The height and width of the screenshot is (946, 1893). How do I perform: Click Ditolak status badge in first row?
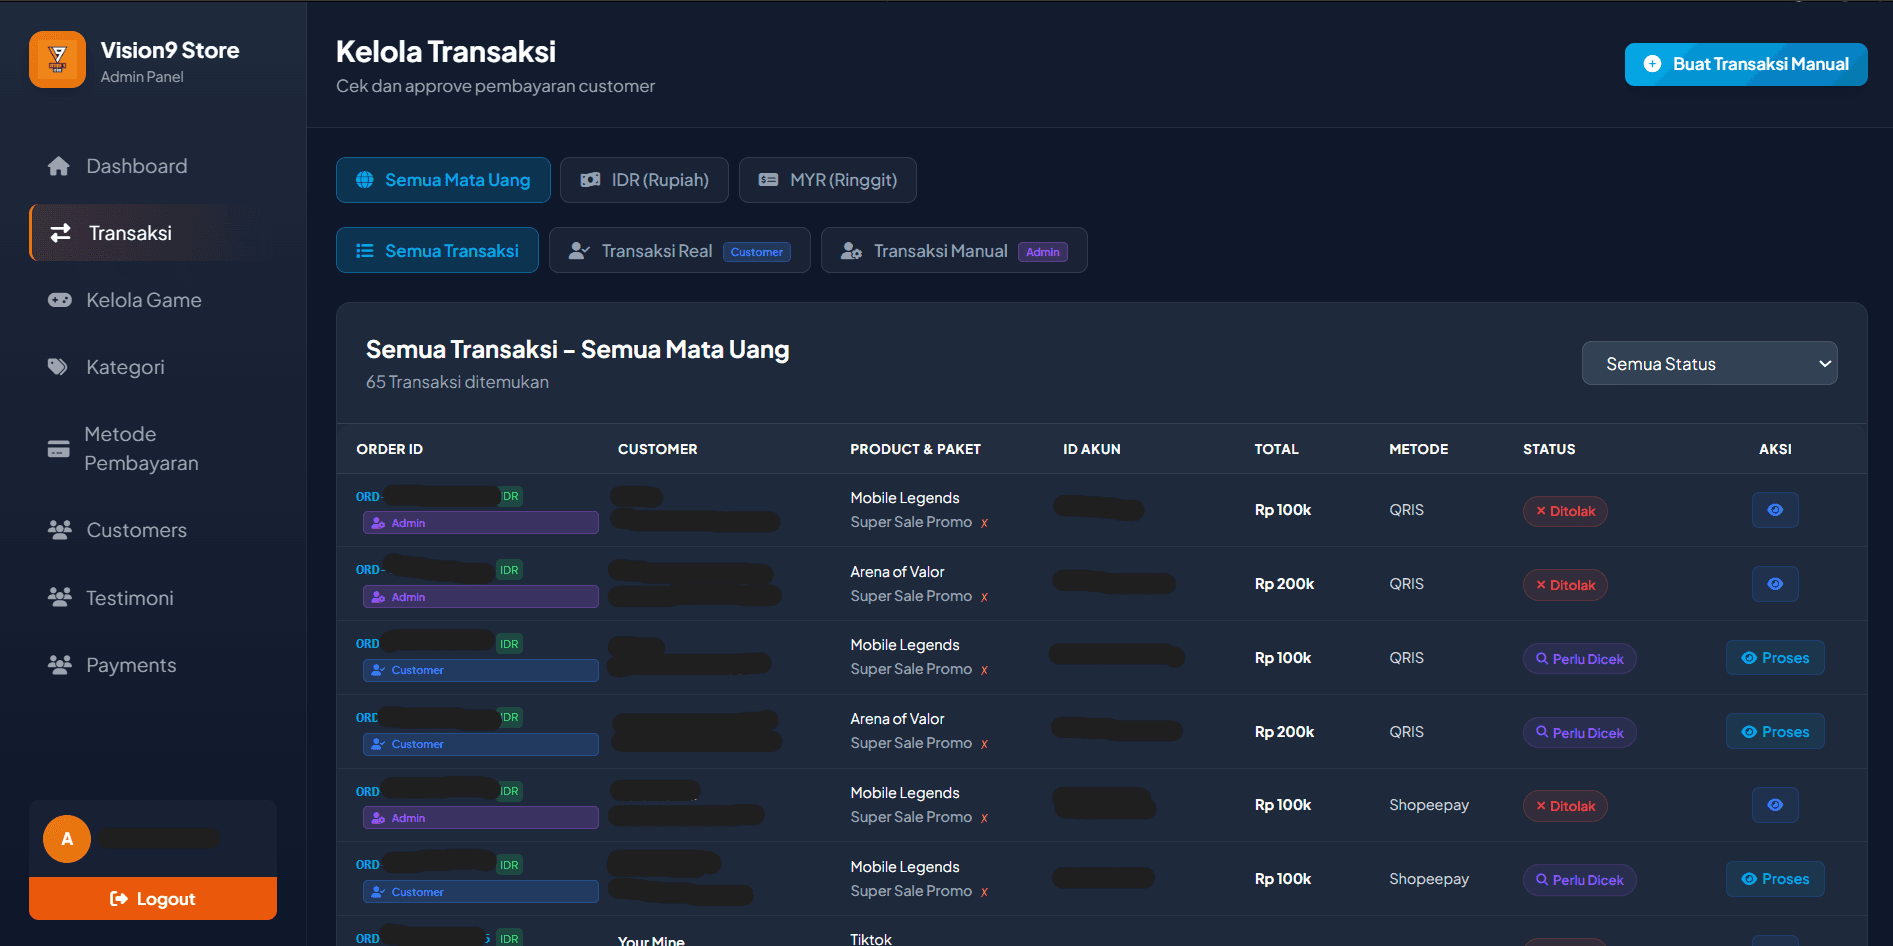coord(1565,511)
